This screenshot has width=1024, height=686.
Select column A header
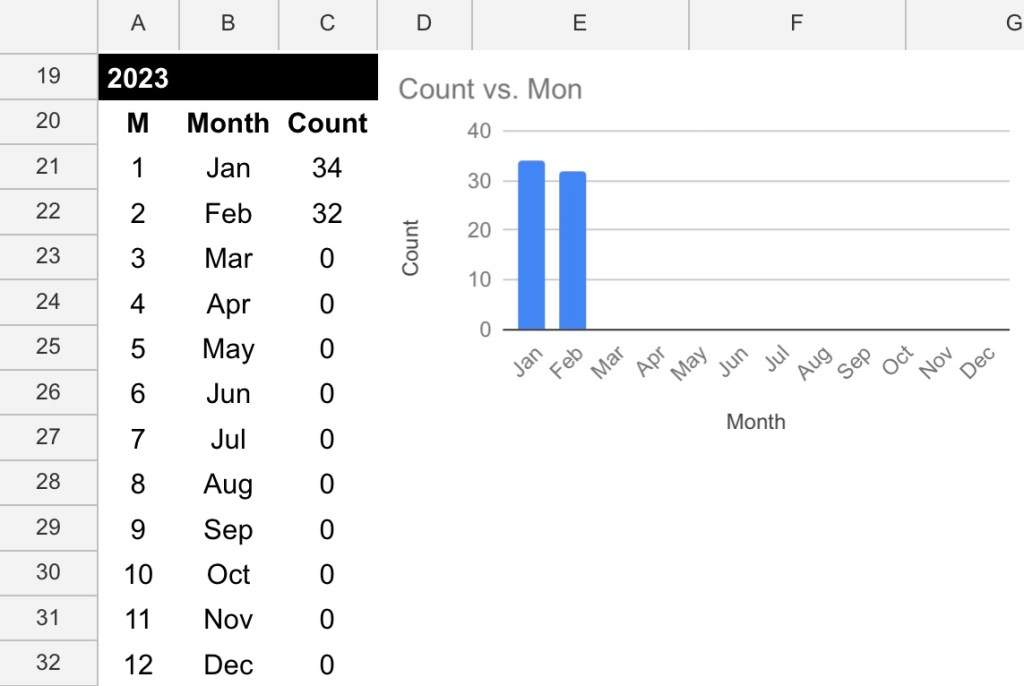coord(138,24)
